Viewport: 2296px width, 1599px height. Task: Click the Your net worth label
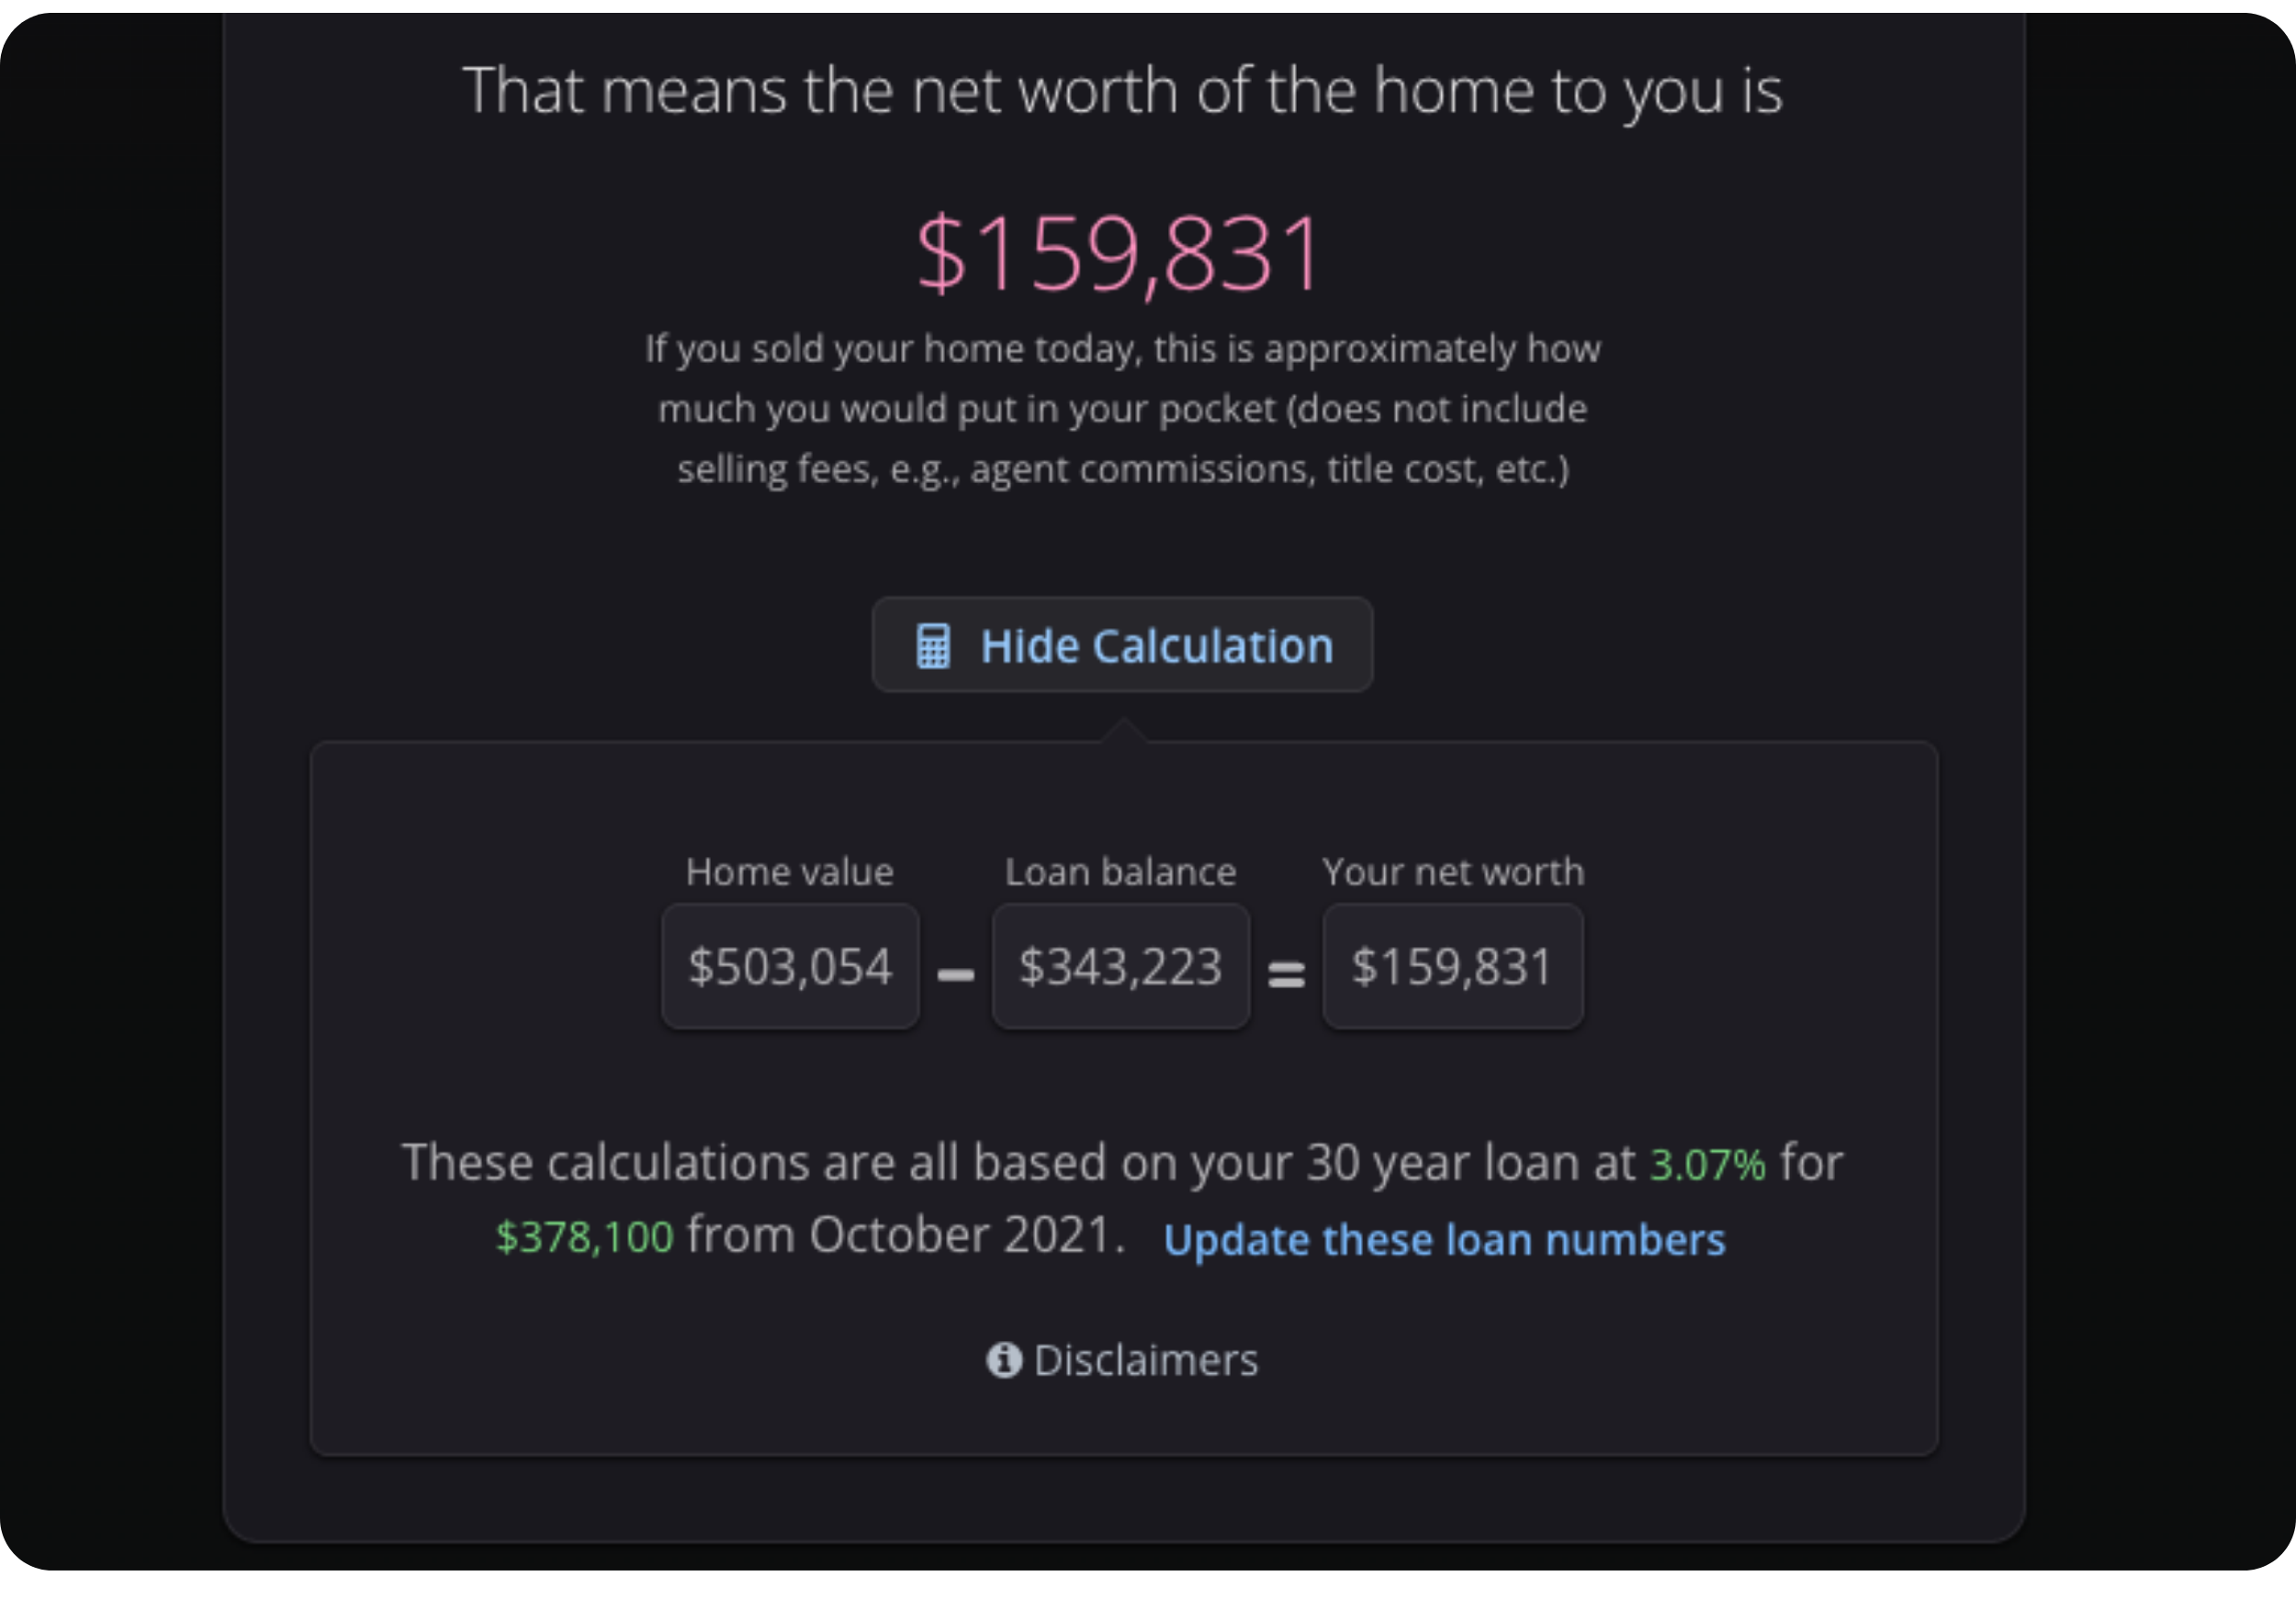pyautogui.click(x=1453, y=872)
